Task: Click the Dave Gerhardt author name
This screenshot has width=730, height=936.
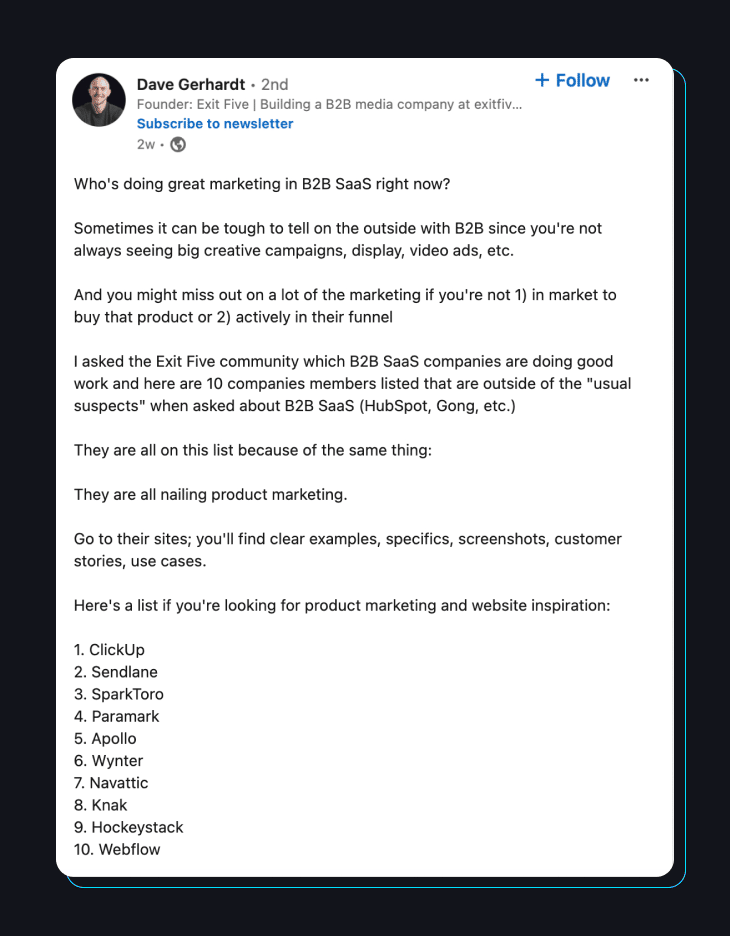Action: [190, 84]
